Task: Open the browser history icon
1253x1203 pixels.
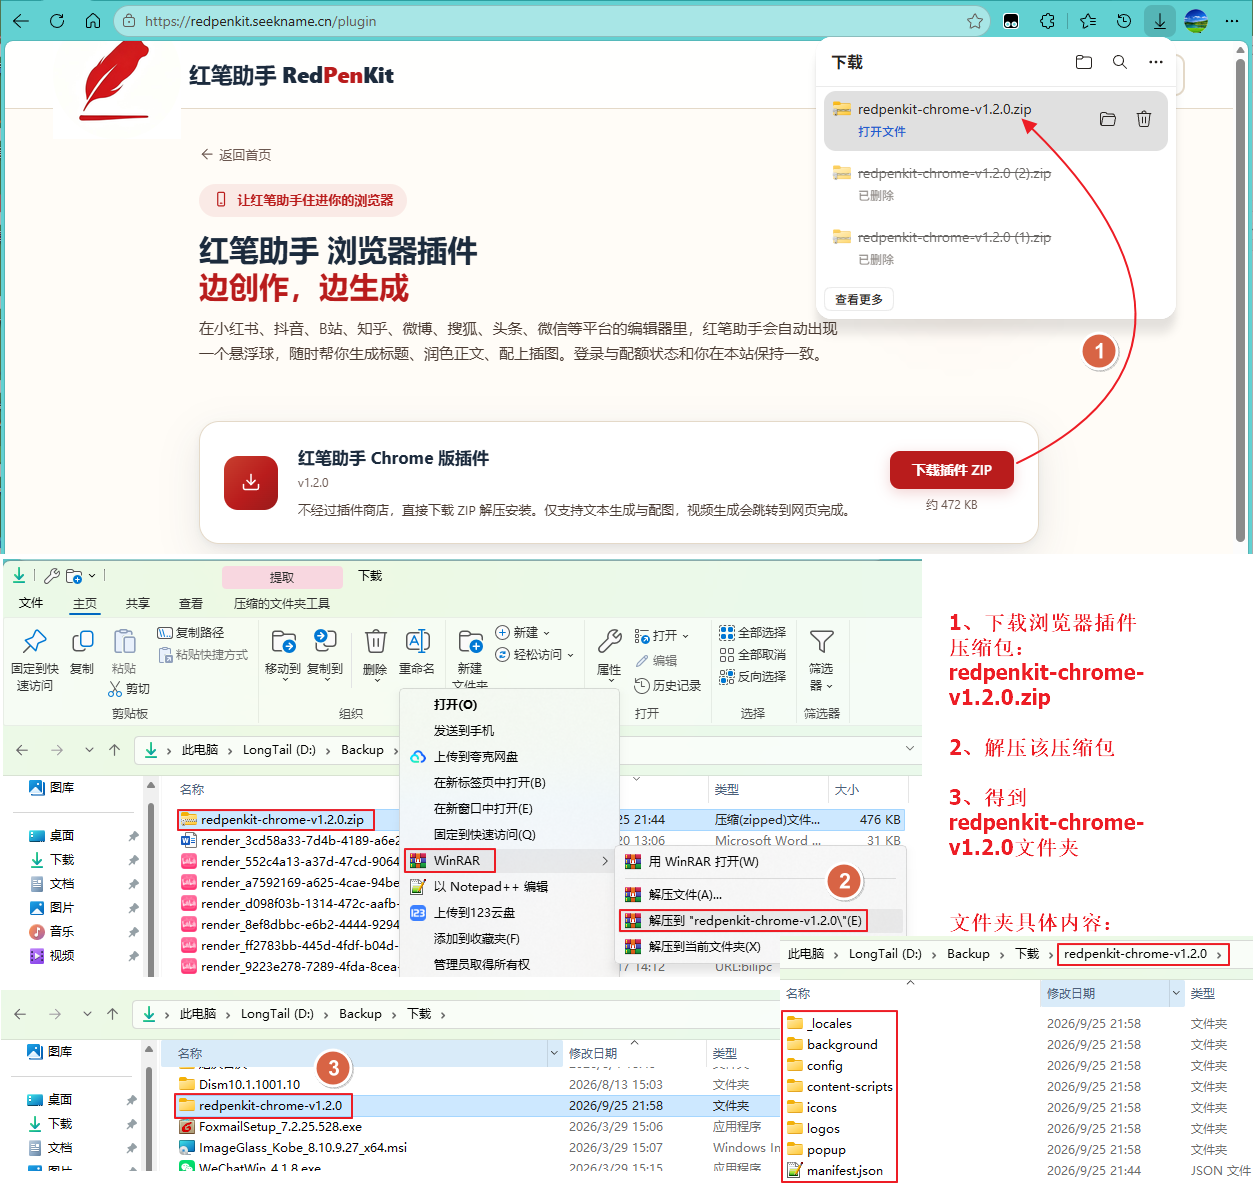Action: pyautogui.click(x=1124, y=21)
